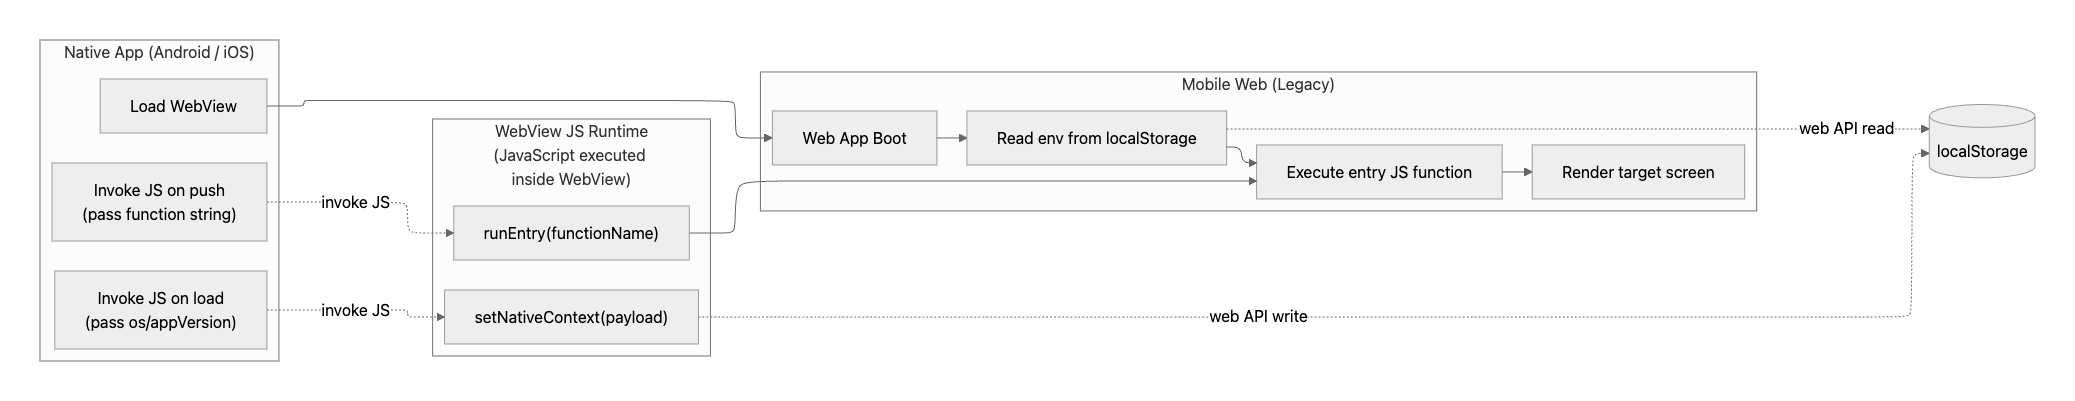The height and width of the screenshot is (401, 2075).
Task: Click the localStorage database cylinder
Action: 1981,142
